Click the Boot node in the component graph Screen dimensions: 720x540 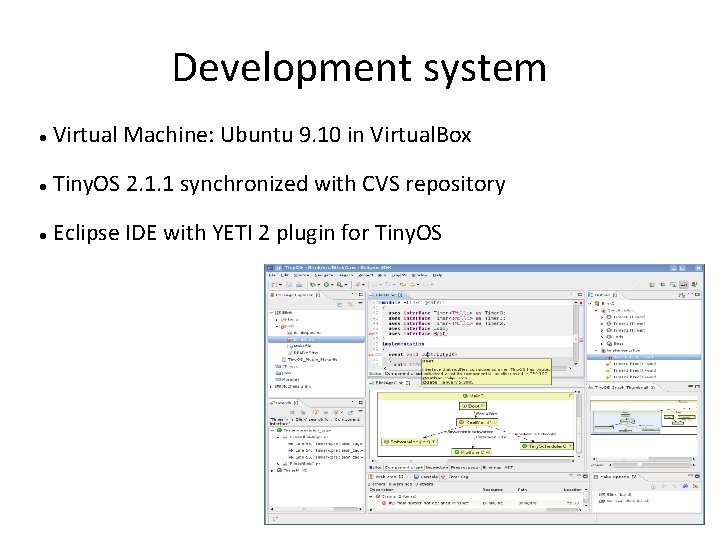472,406
